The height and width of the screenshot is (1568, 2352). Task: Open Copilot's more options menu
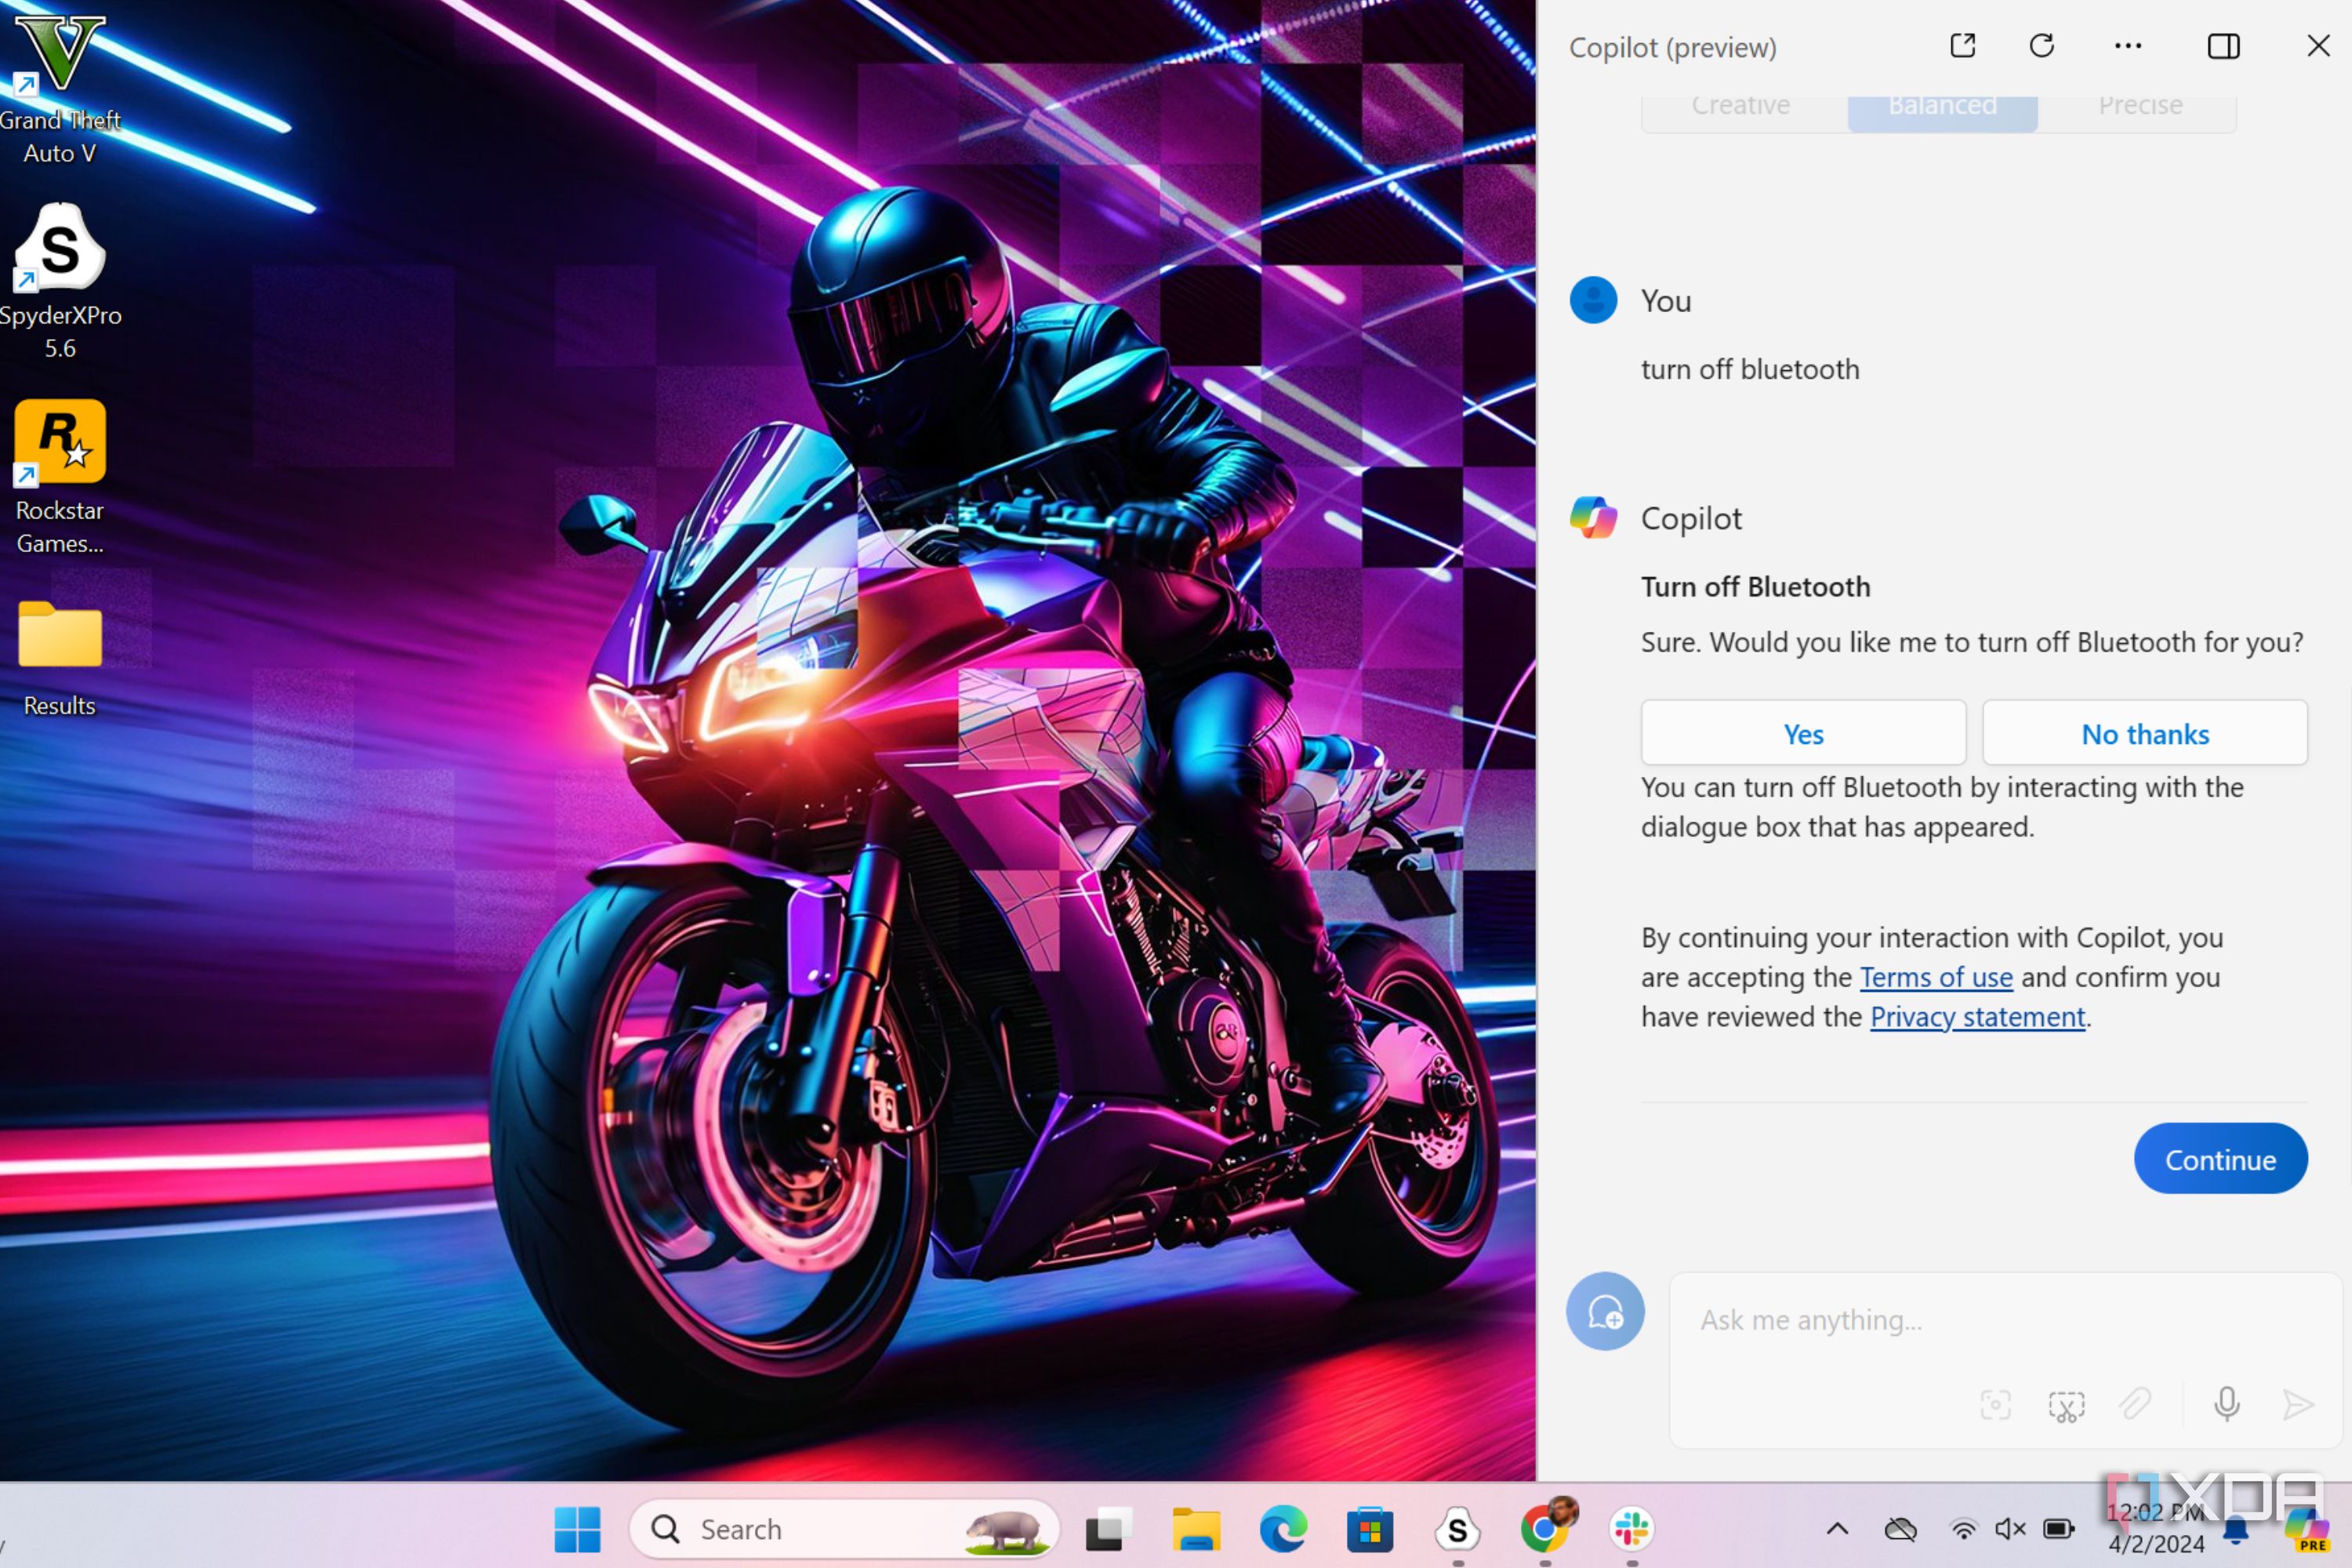[2128, 46]
